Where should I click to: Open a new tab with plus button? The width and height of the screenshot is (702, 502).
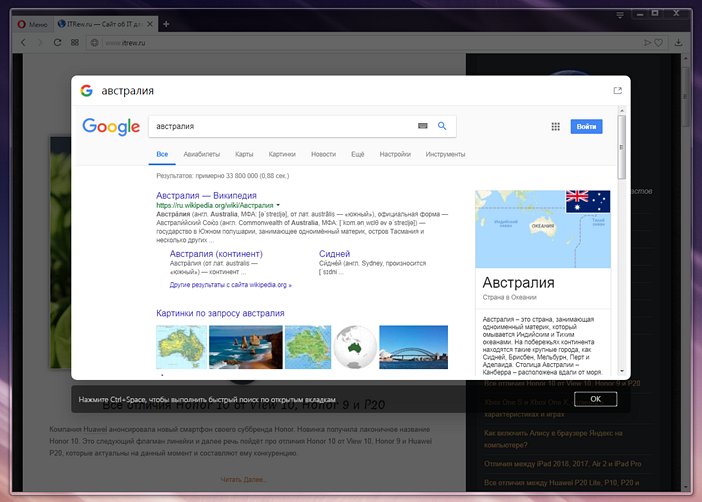[166, 24]
